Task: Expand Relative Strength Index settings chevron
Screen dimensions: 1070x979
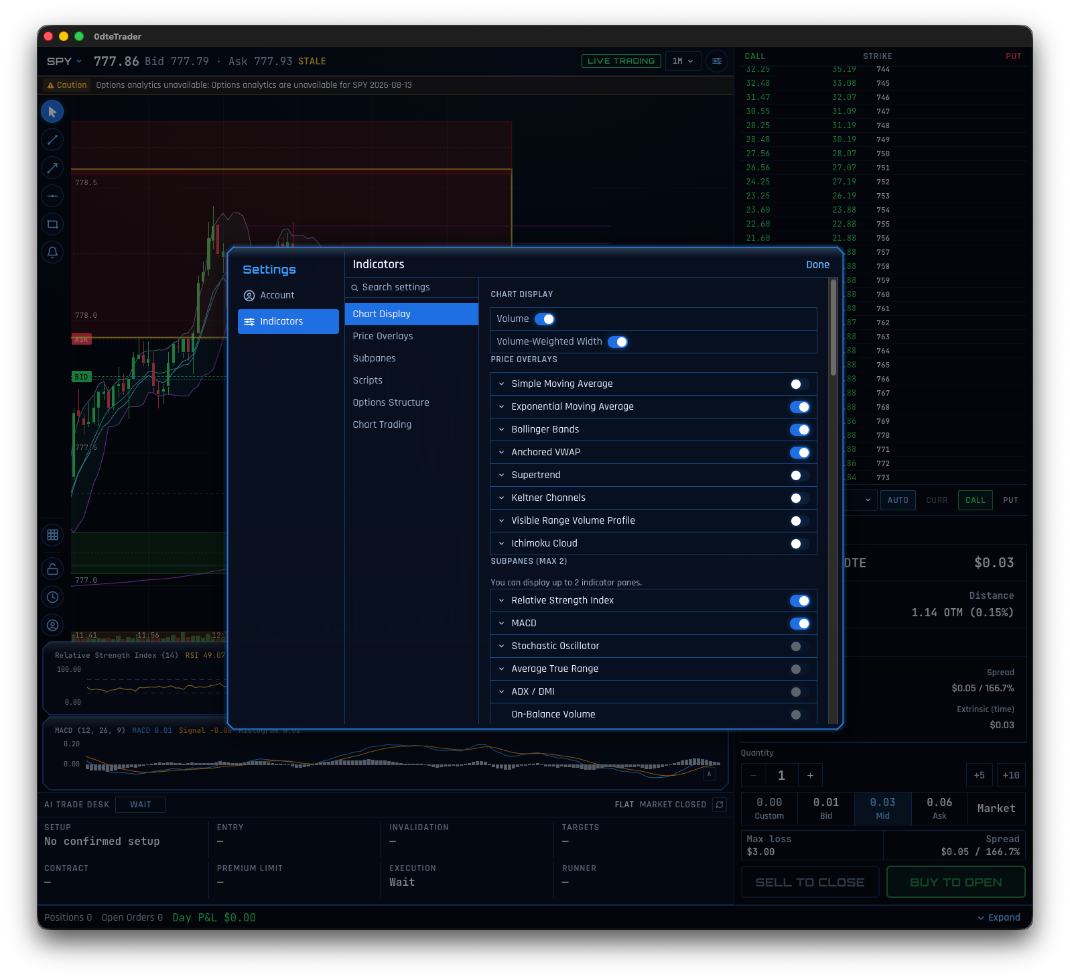Action: point(502,601)
